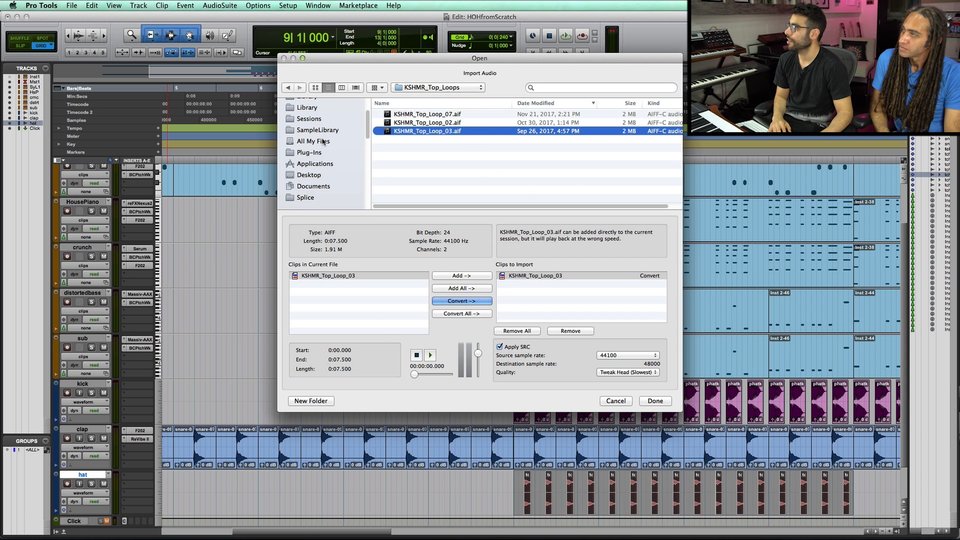Image resolution: width=960 pixels, height=540 pixels.
Task: Open the Quality Tweak Head dropdown
Action: (x=628, y=372)
